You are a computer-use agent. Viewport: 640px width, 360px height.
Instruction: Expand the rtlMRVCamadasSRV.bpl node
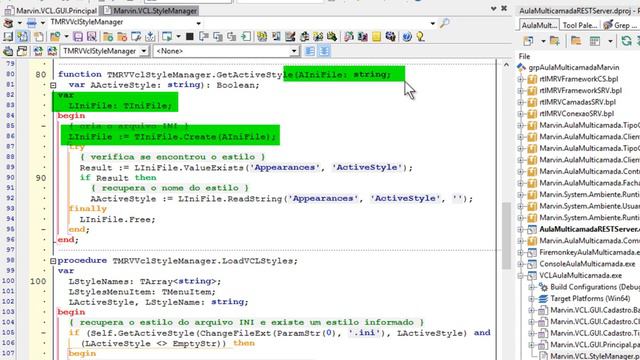pyautogui.click(x=521, y=102)
